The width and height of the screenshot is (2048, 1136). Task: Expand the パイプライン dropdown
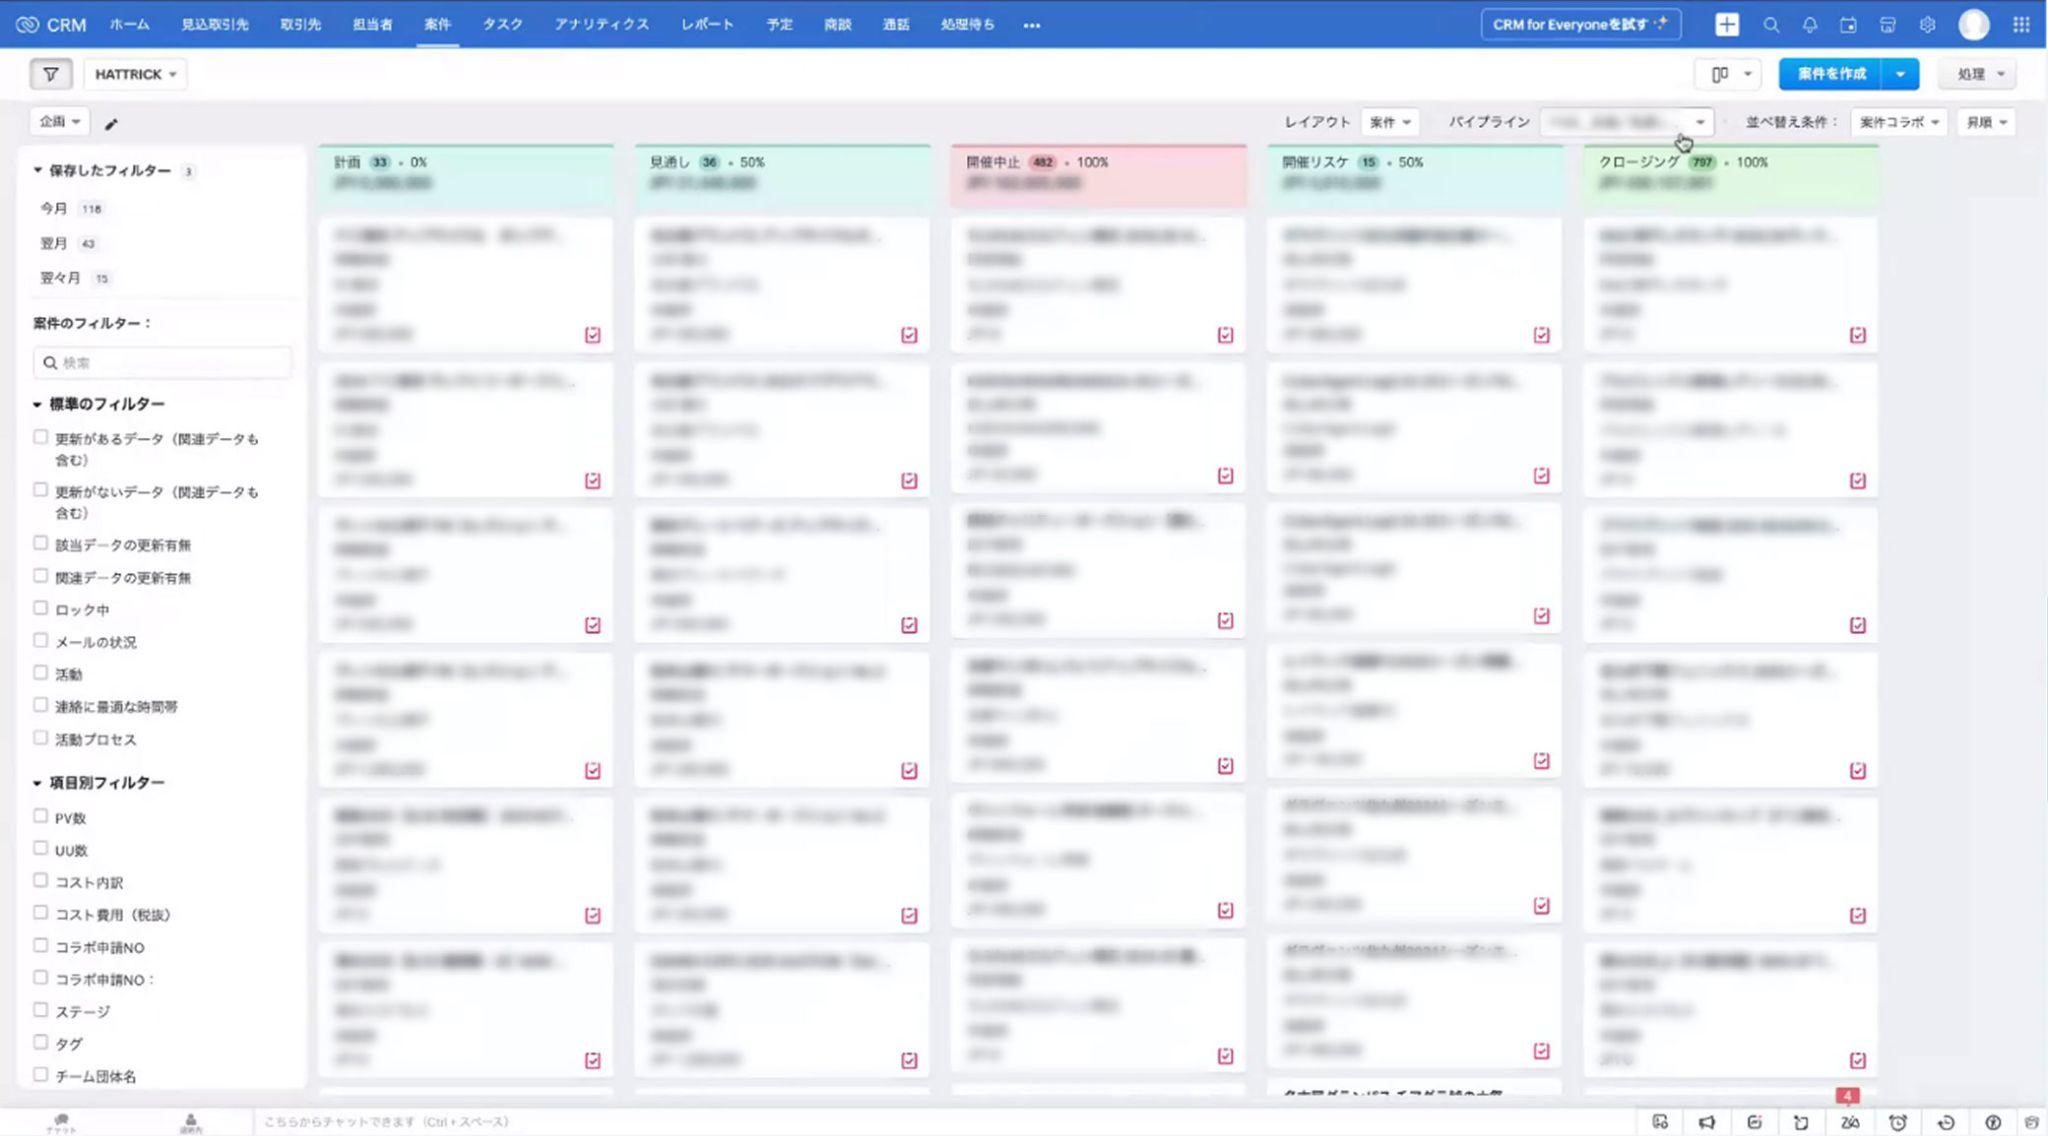coord(1627,122)
